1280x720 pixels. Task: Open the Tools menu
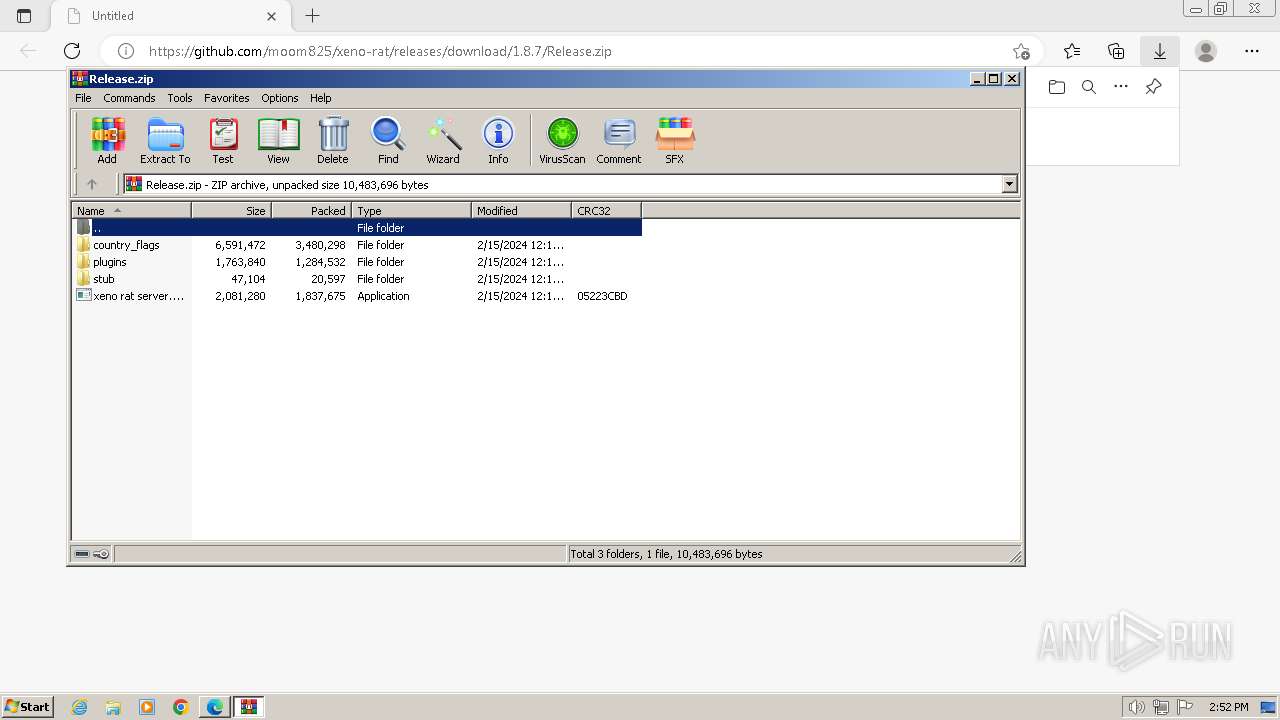point(180,98)
